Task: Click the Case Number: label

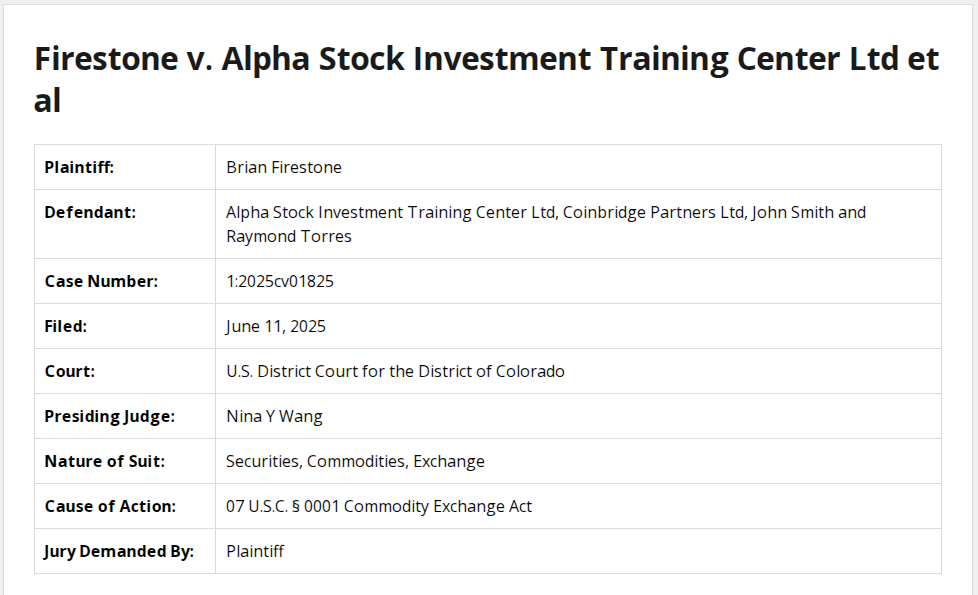Action: [101, 281]
